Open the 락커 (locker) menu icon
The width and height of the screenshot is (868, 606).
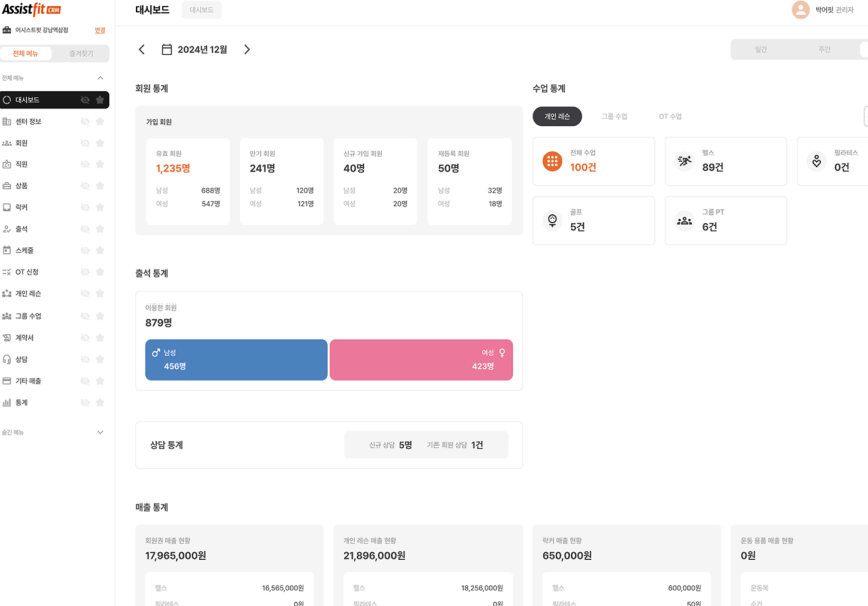[x=7, y=208]
